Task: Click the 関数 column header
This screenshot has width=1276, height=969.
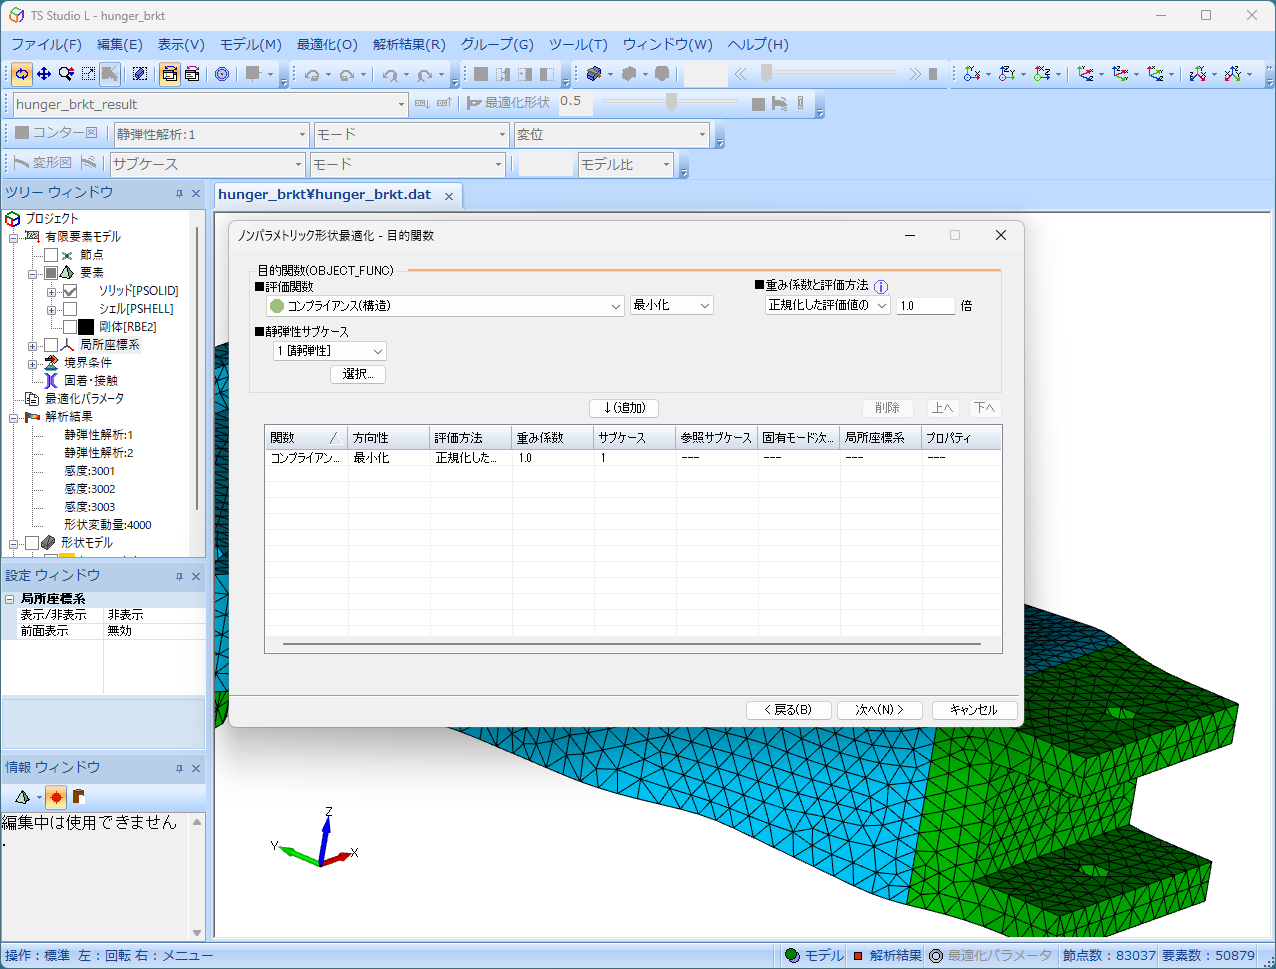Action: pyautogui.click(x=306, y=438)
